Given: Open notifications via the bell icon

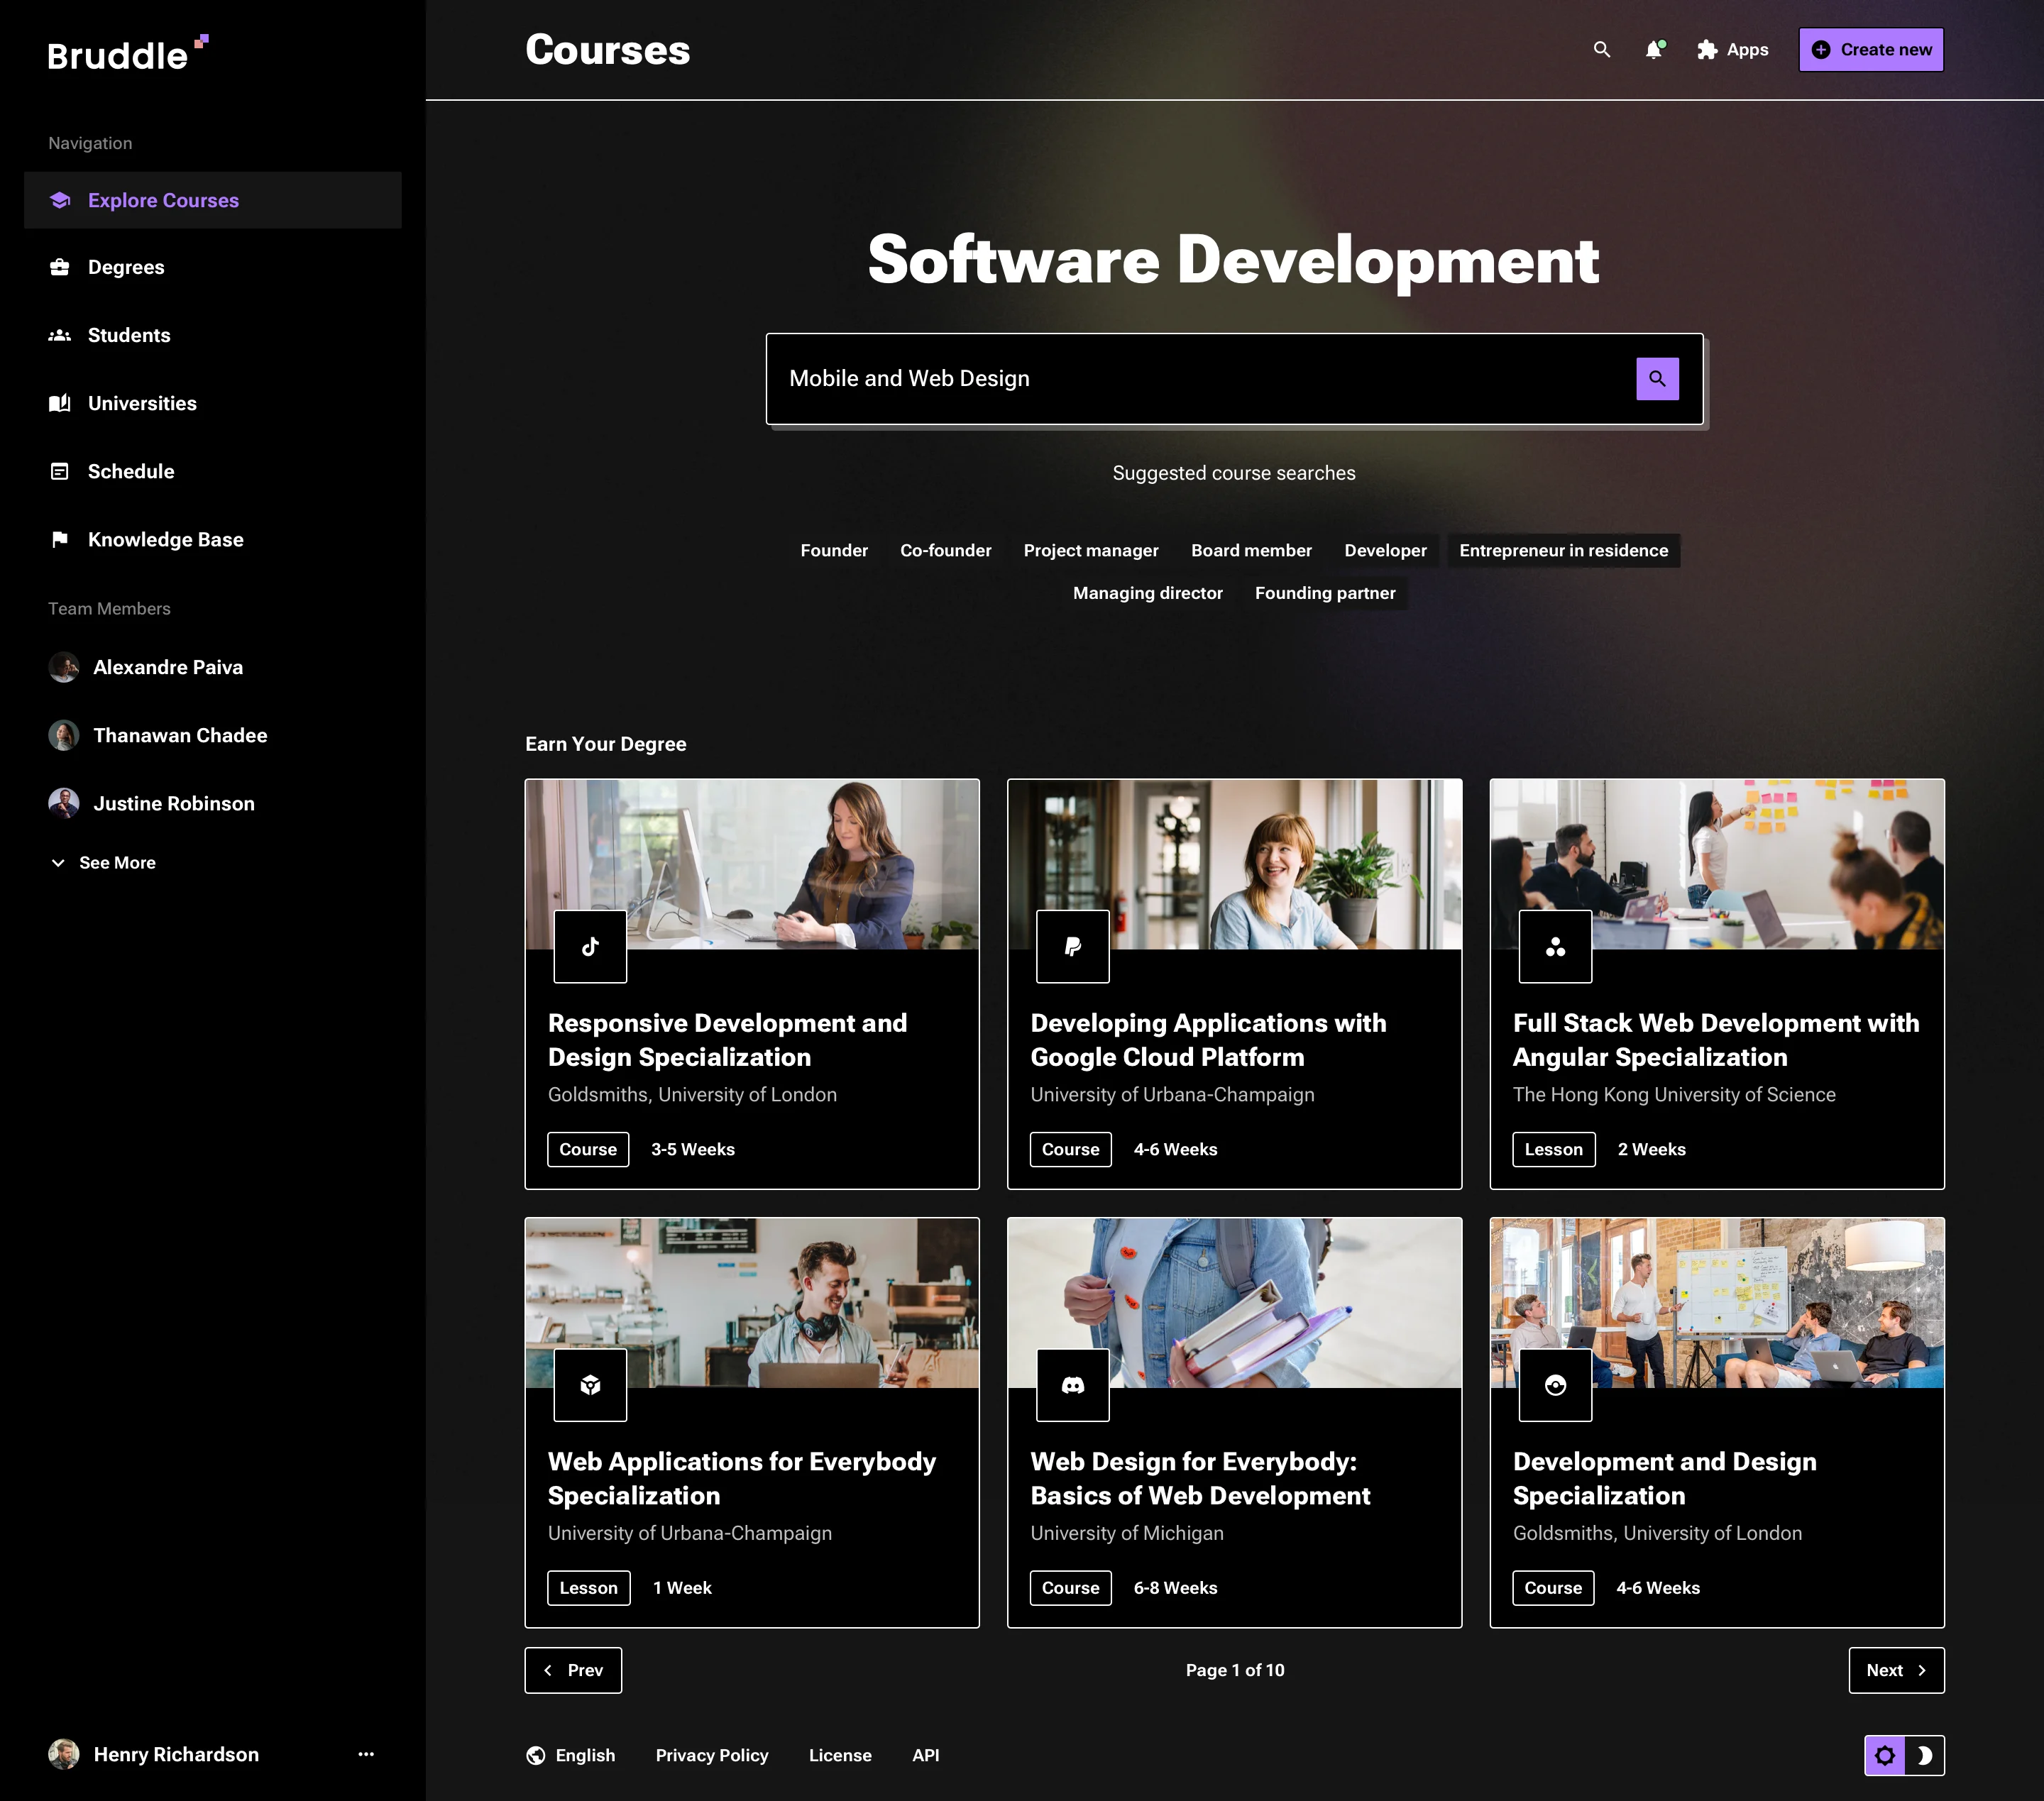Looking at the screenshot, I should 1653,49.
